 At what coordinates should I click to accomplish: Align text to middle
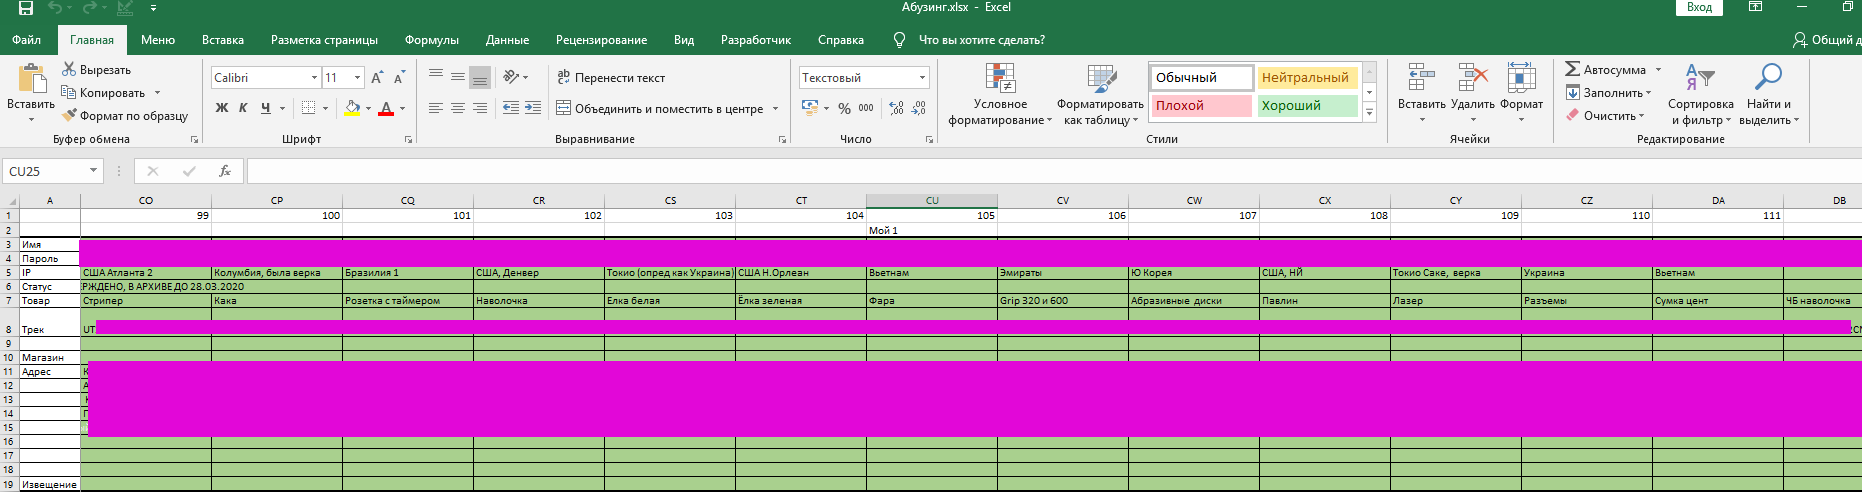click(458, 77)
